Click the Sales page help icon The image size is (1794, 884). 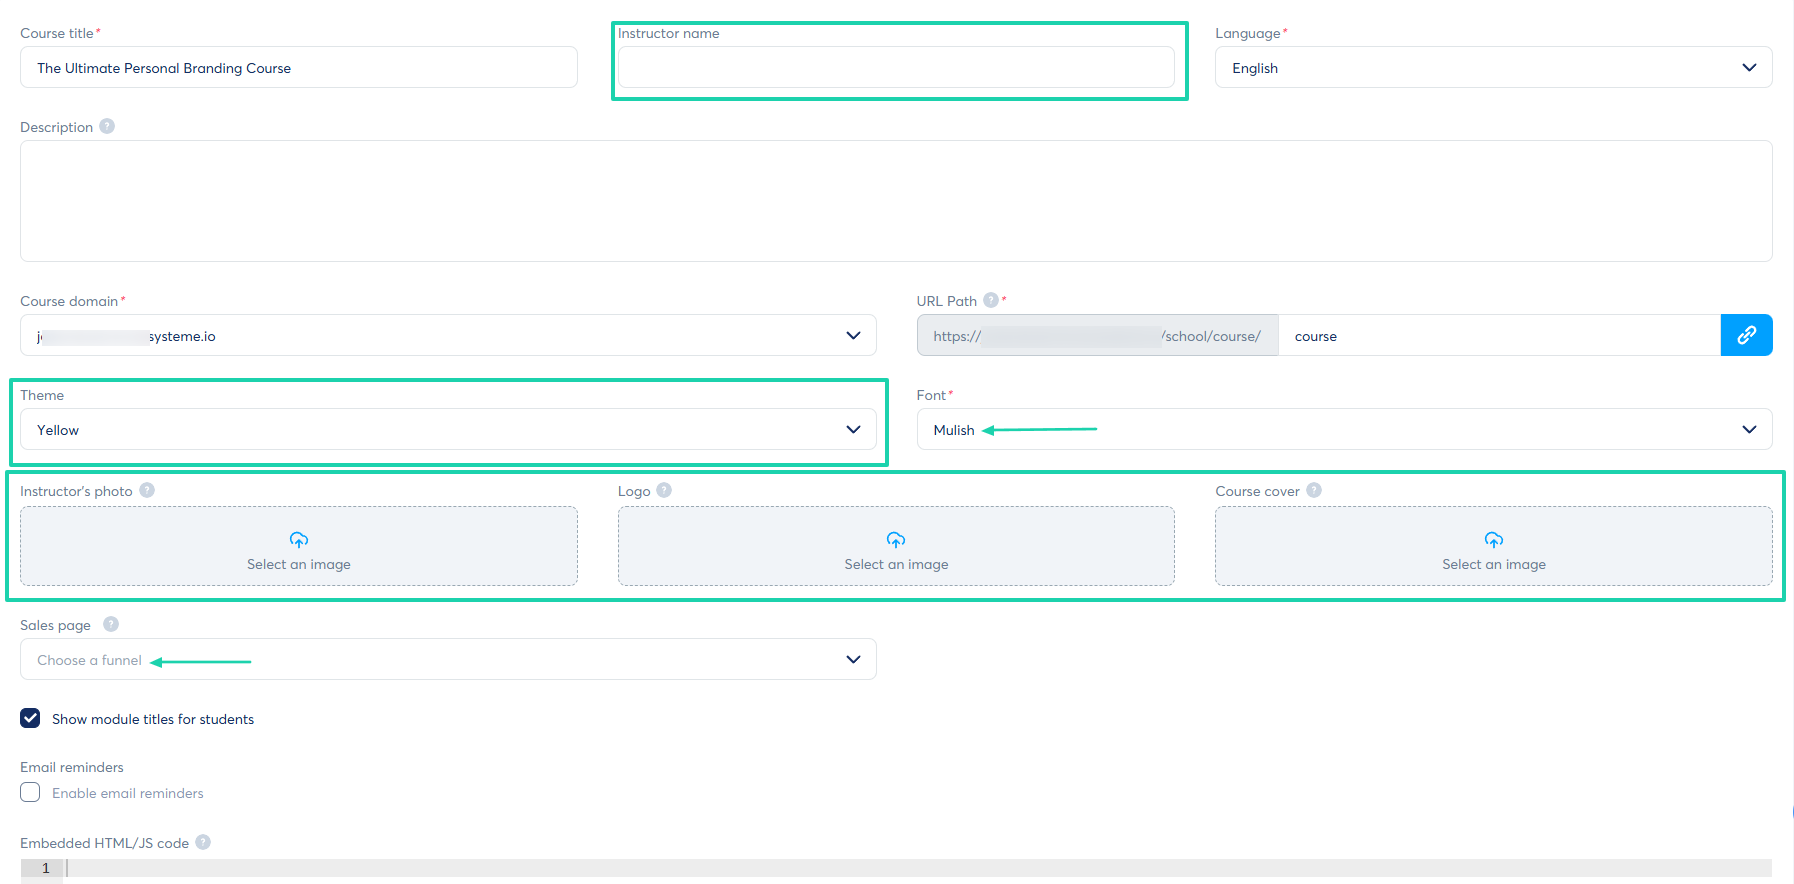pos(111,624)
